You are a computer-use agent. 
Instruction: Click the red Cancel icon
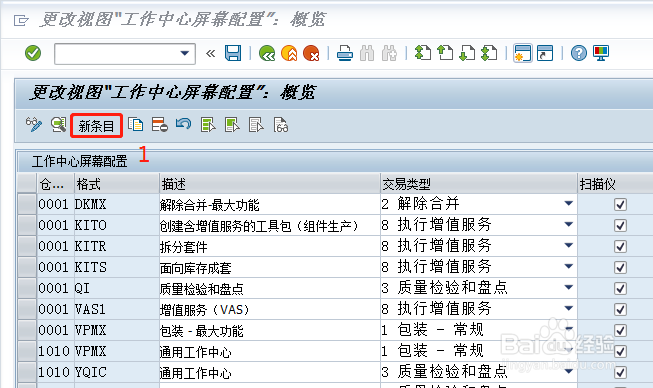[311, 53]
